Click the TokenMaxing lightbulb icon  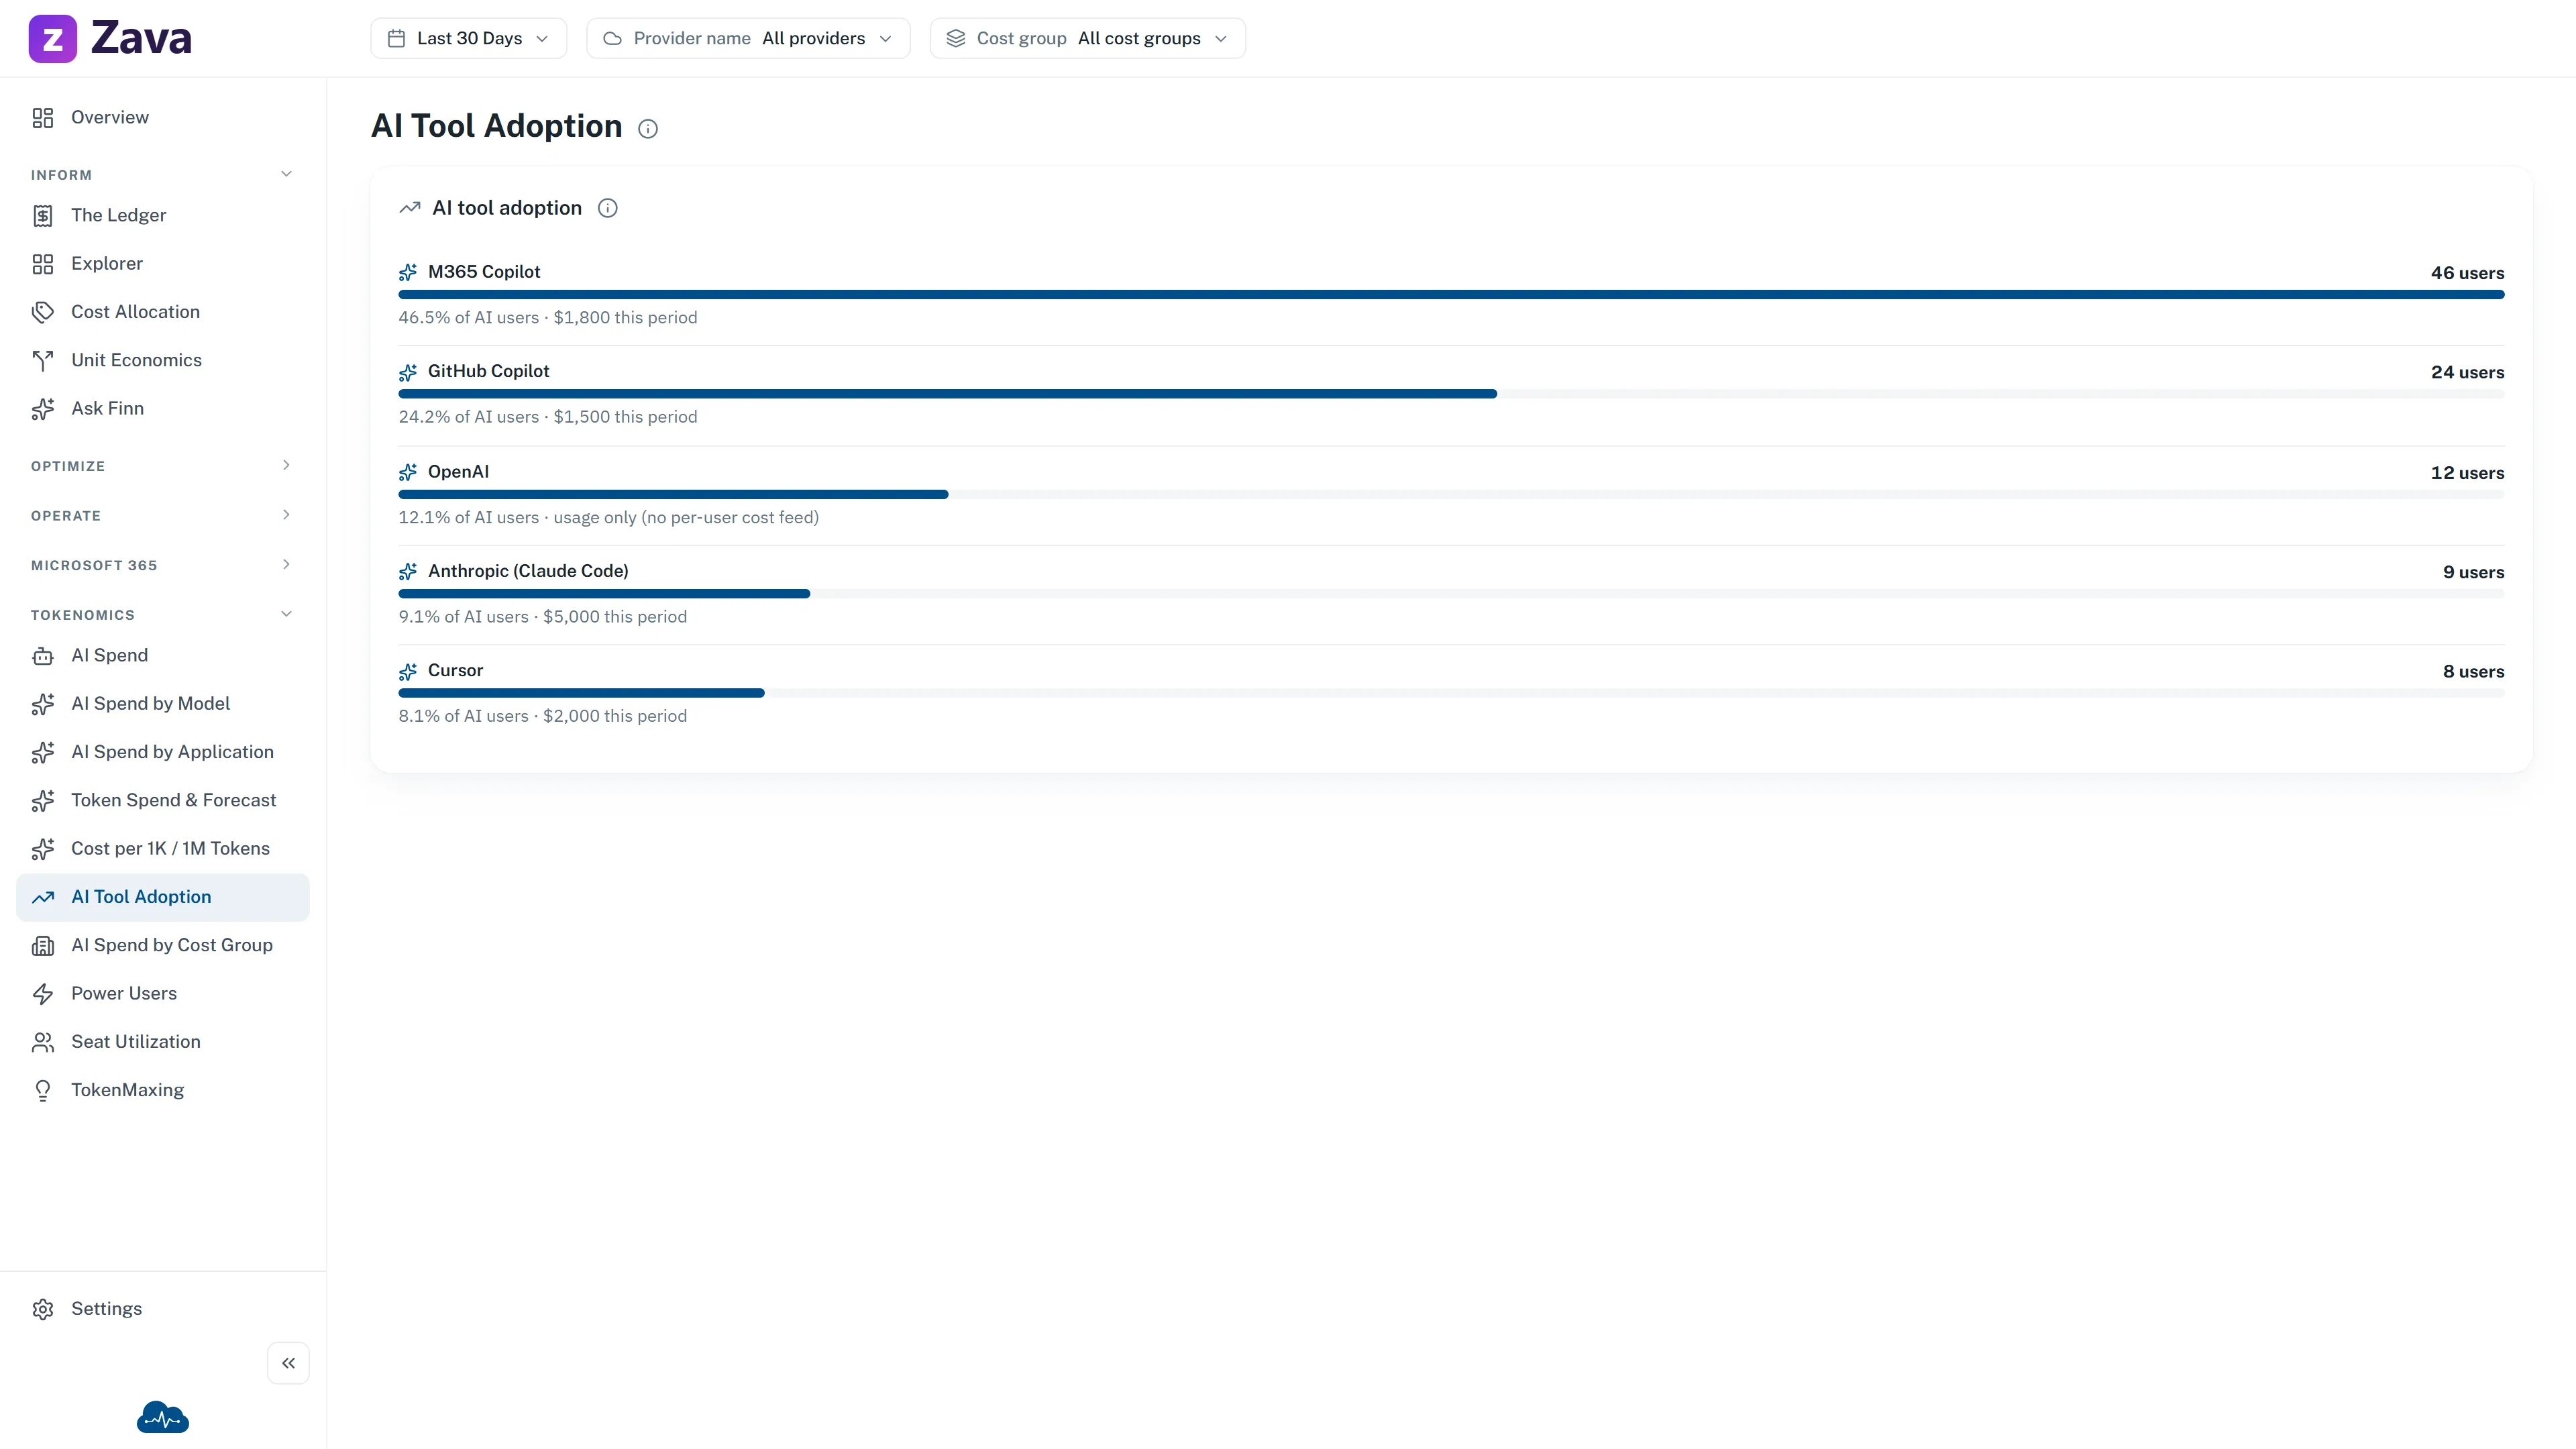(x=43, y=1091)
